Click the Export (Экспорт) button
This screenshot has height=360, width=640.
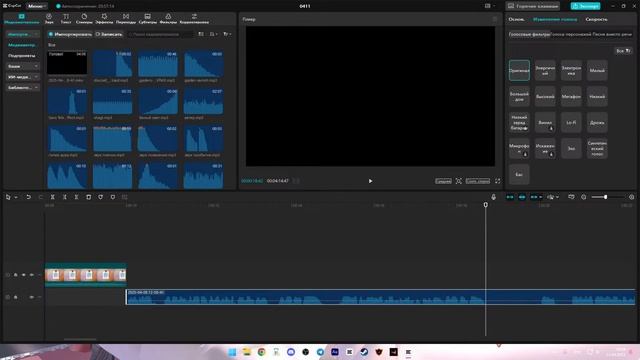click(x=585, y=6)
